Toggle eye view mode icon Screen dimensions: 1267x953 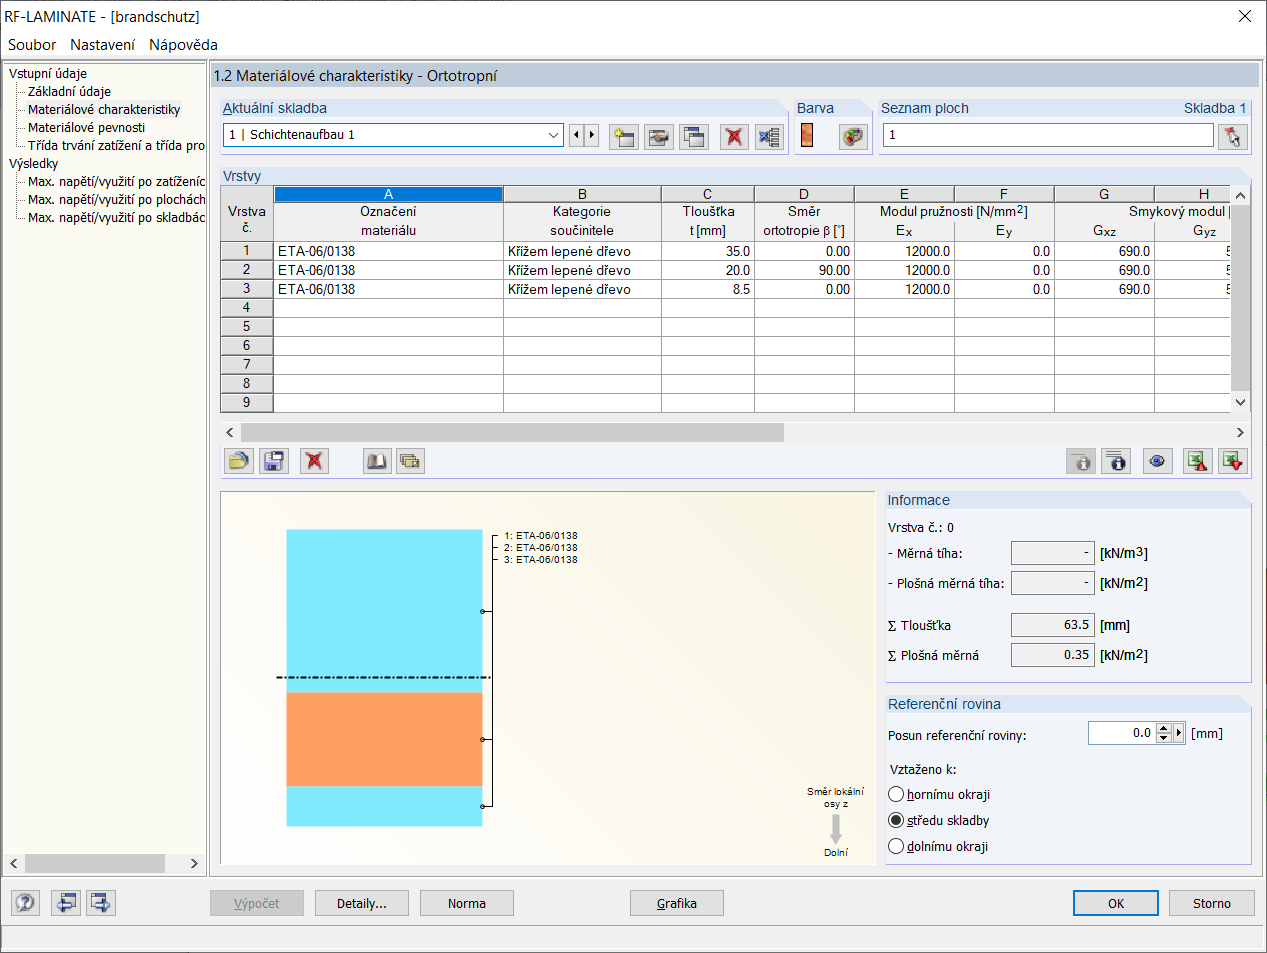pos(1157,461)
